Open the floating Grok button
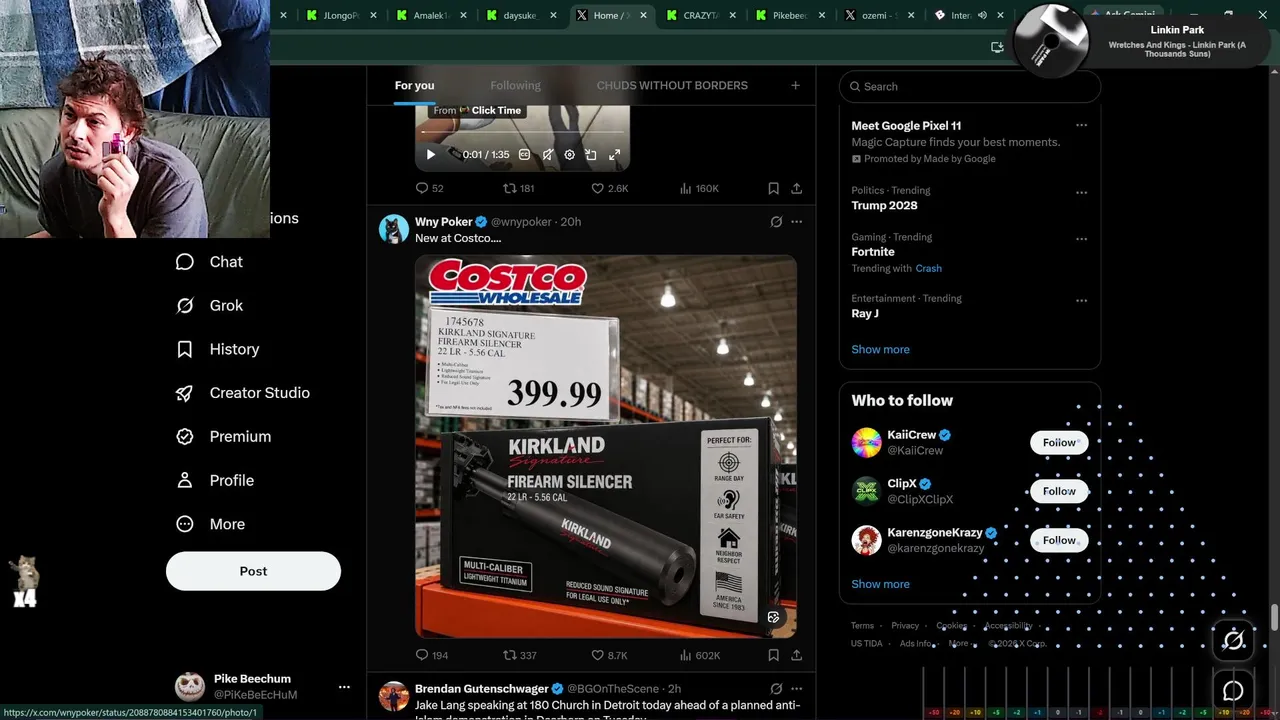 point(1233,640)
